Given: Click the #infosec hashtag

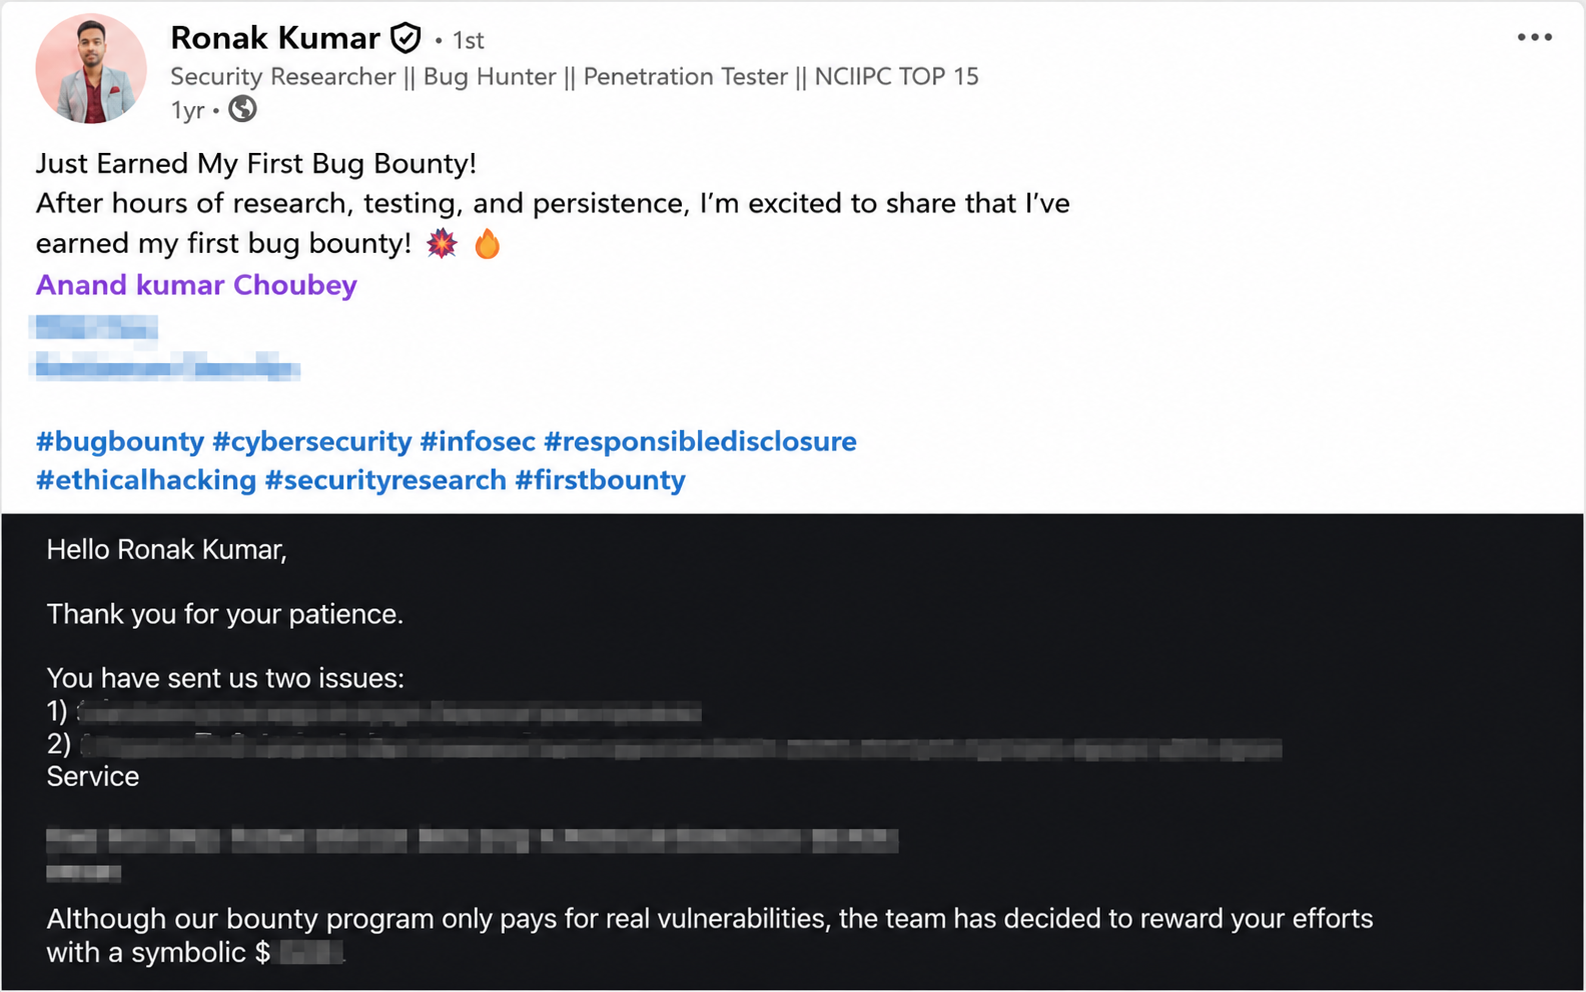Looking at the screenshot, I should 478,441.
